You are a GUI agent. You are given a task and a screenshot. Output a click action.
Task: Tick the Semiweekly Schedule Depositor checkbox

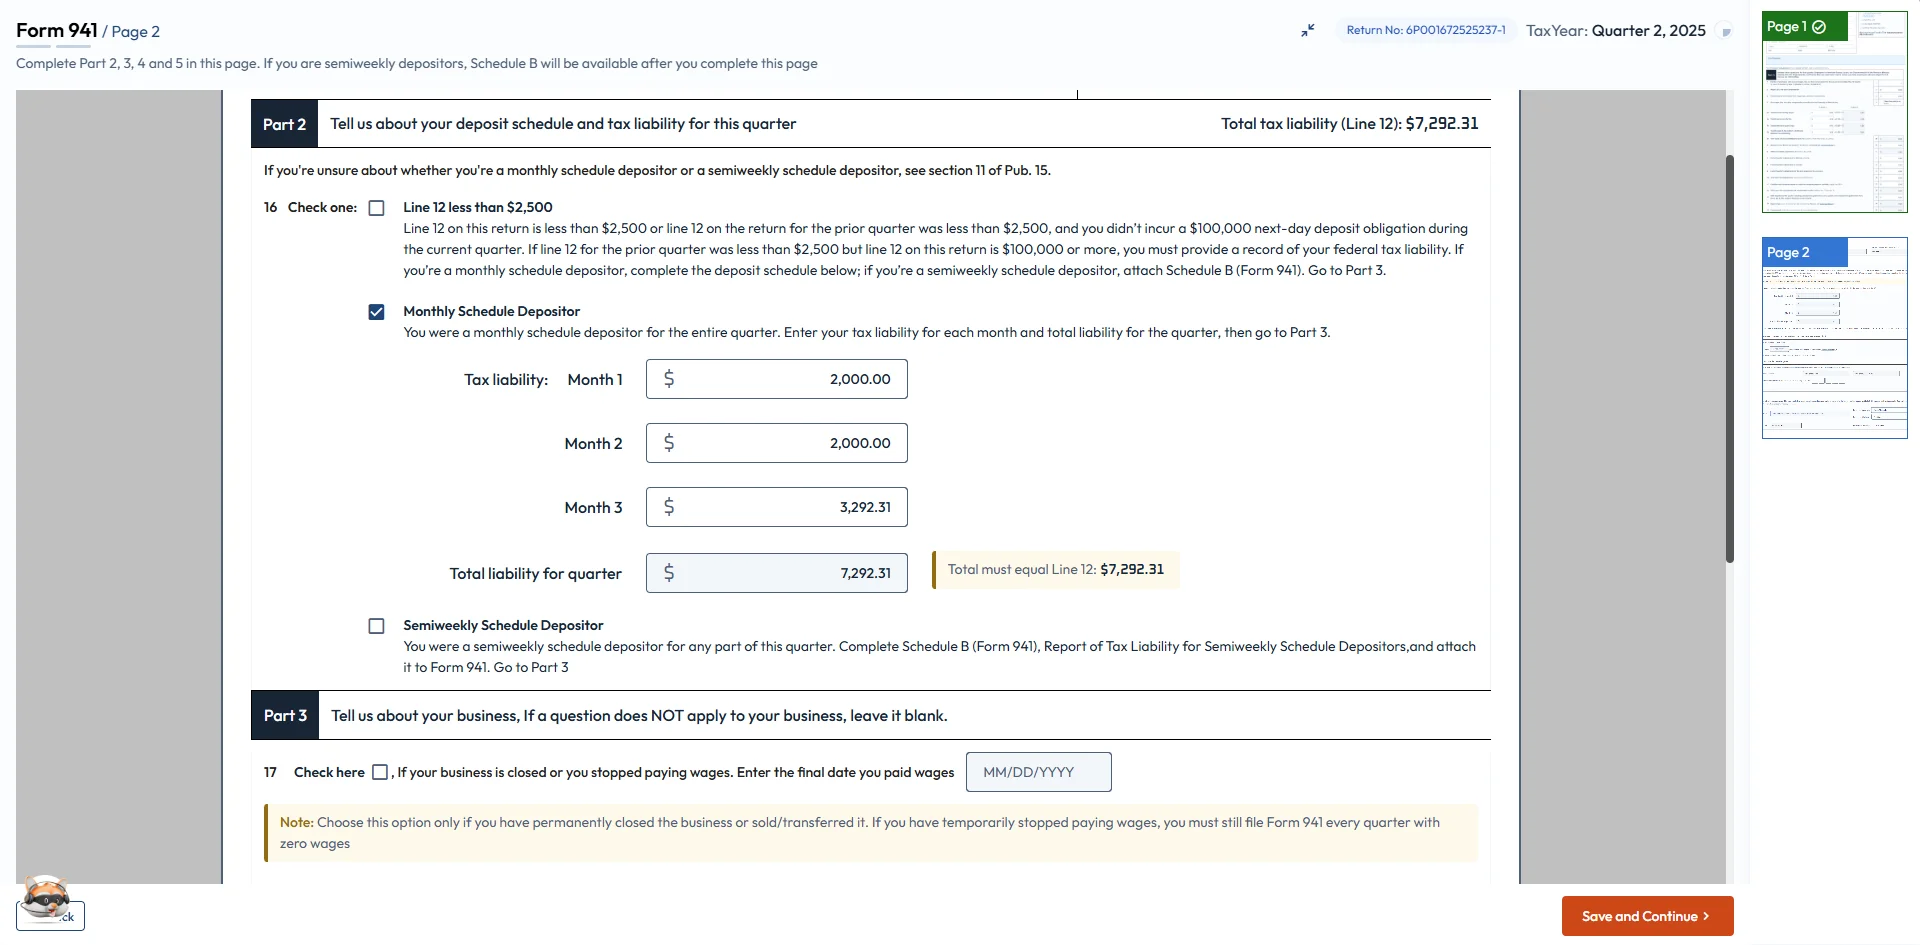pyautogui.click(x=377, y=626)
